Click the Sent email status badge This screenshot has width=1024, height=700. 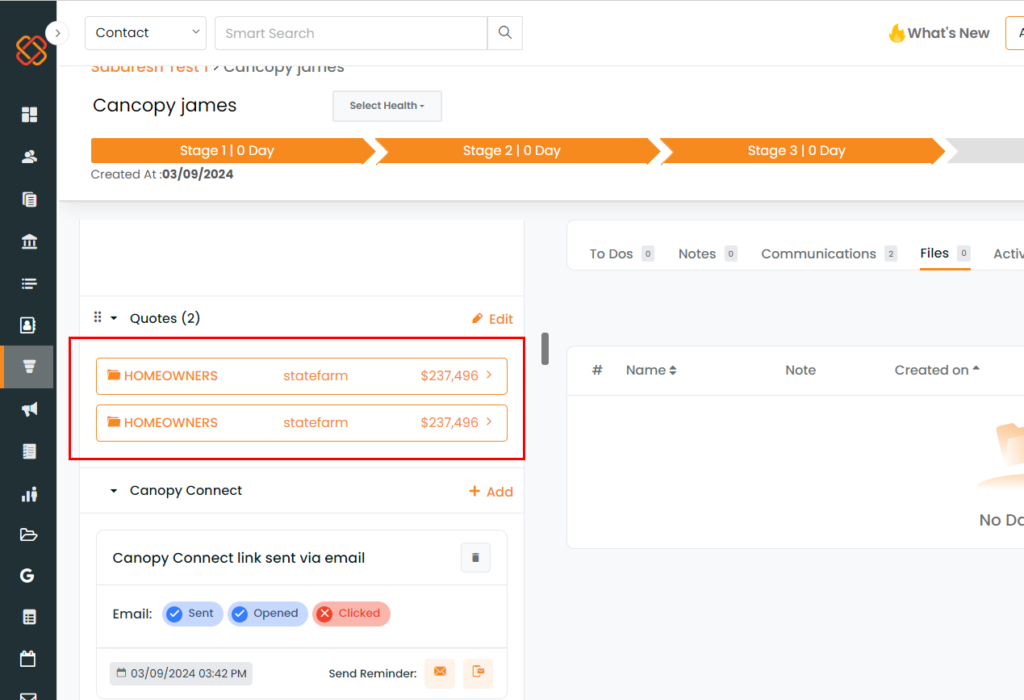(x=193, y=614)
